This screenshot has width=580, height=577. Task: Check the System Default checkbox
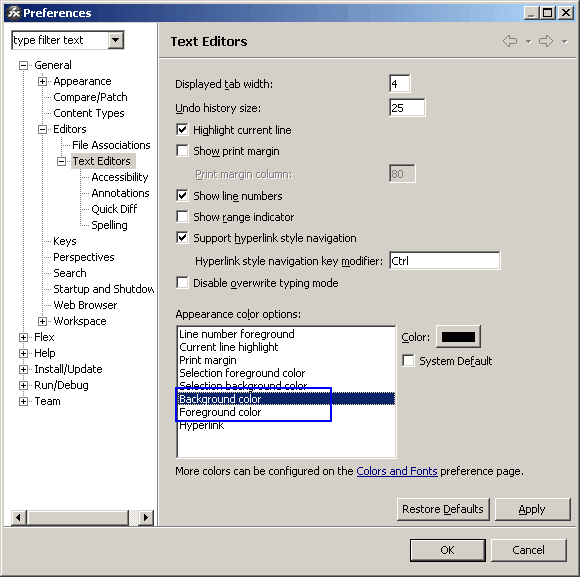coord(408,361)
